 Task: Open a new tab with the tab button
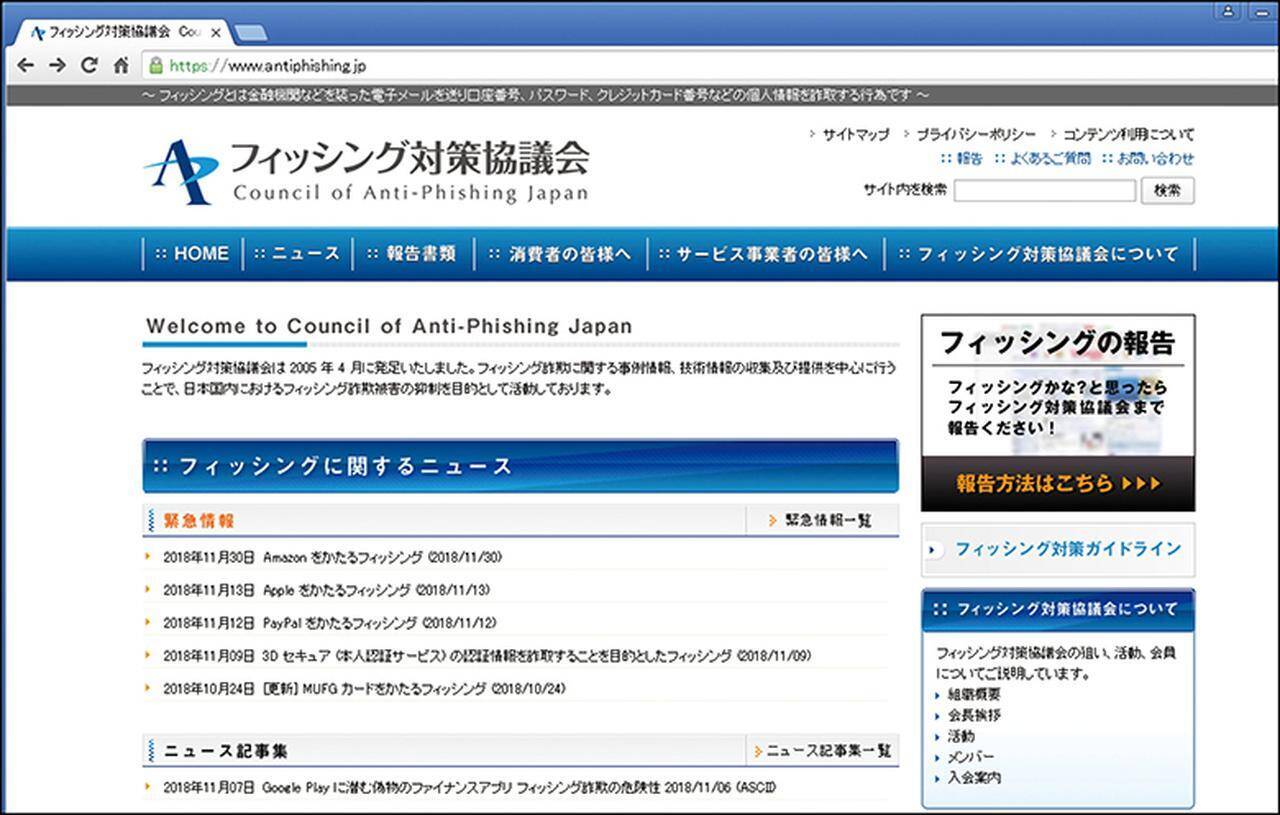coord(249,32)
